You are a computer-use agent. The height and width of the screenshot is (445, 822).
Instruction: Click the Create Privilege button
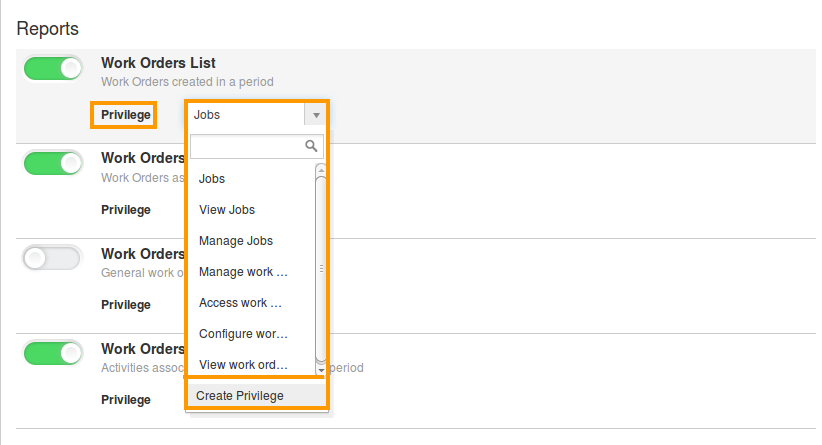(257, 396)
